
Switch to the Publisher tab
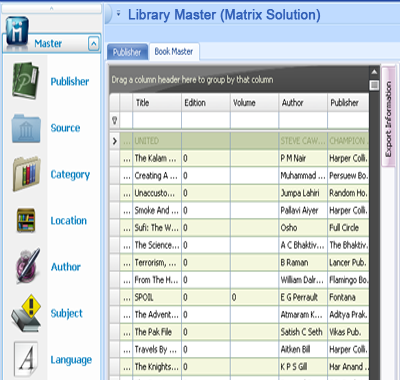[127, 52]
